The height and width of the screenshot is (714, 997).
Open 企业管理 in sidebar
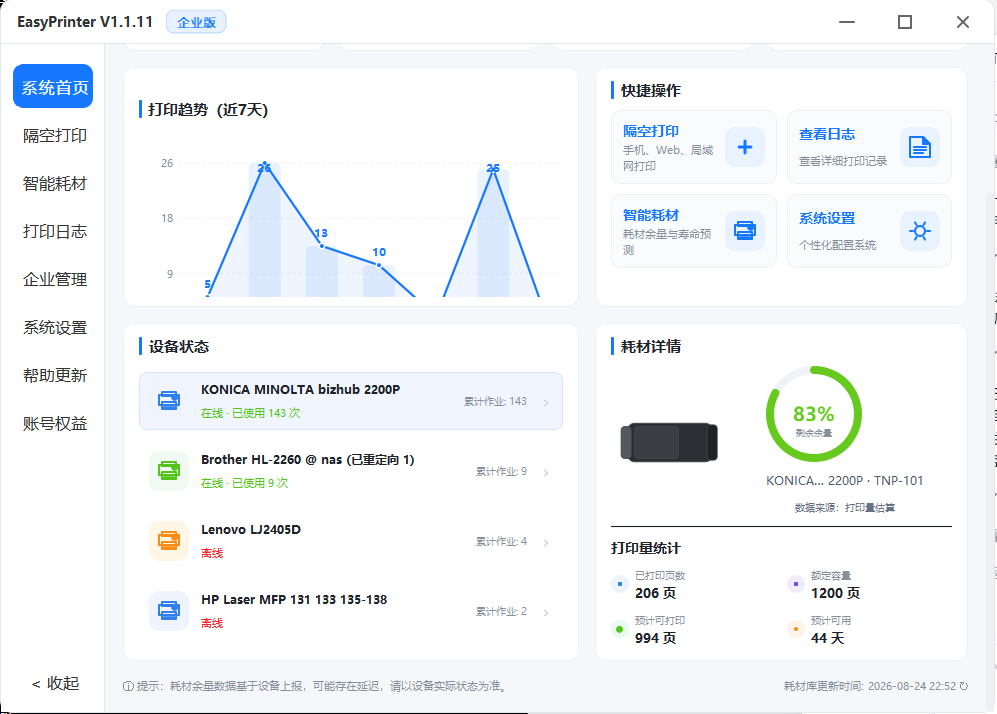point(55,279)
